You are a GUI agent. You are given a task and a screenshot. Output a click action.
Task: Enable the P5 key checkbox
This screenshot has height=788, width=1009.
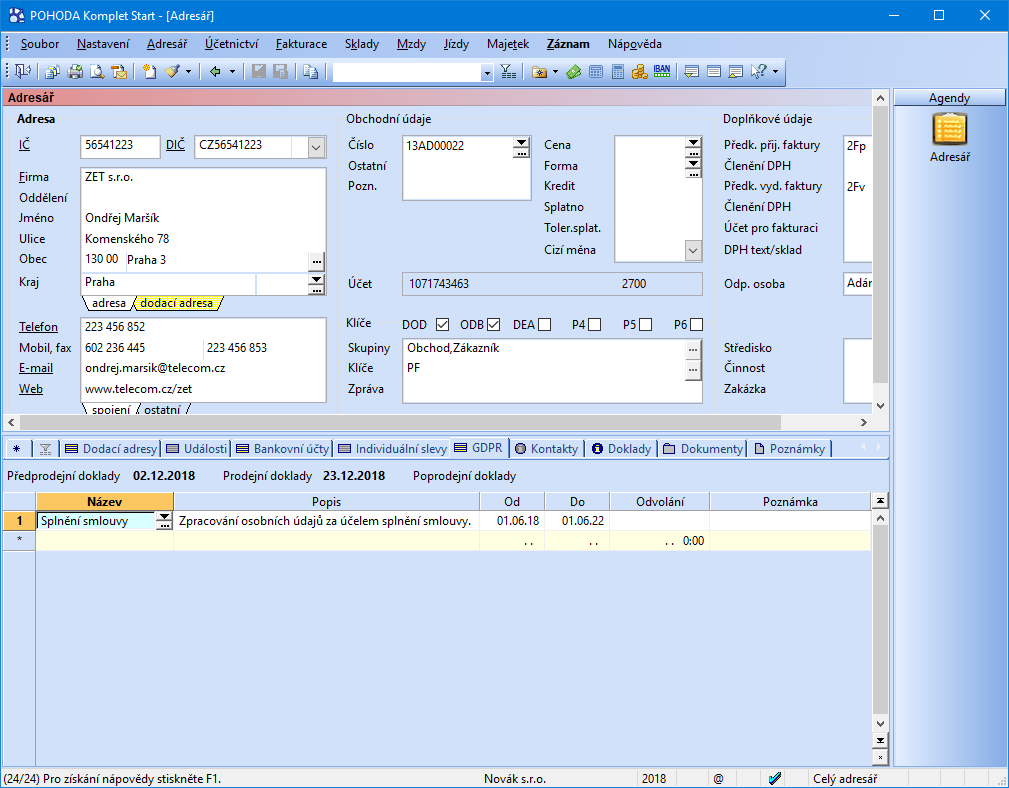coord(645,325)
